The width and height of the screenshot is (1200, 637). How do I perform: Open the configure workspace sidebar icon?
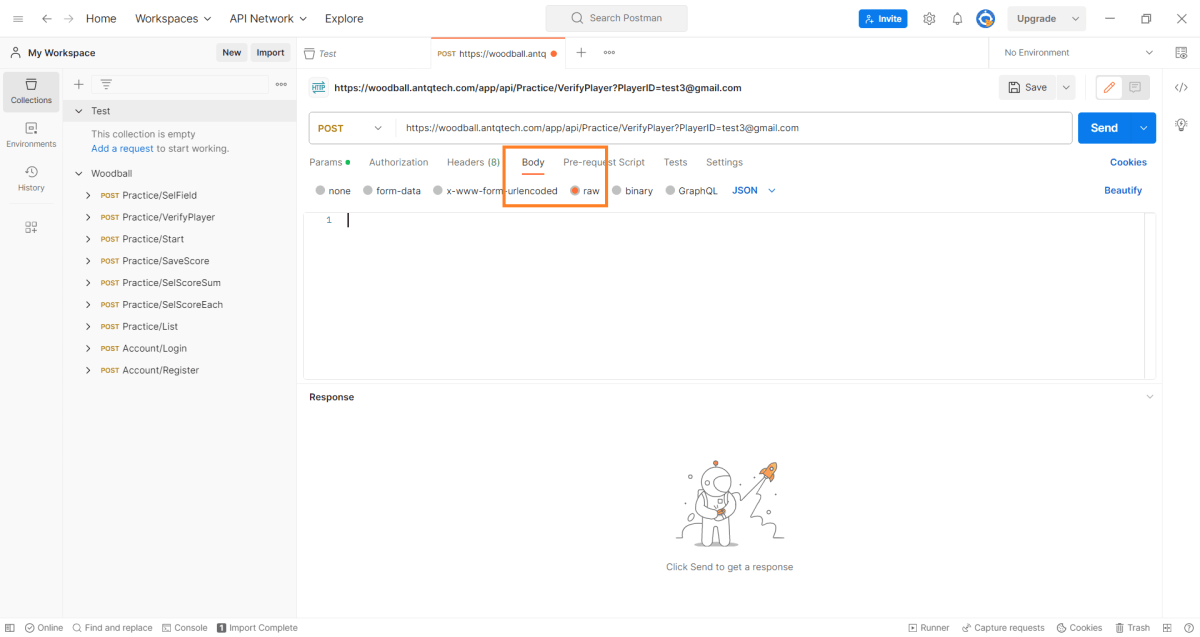pos(31,228)
